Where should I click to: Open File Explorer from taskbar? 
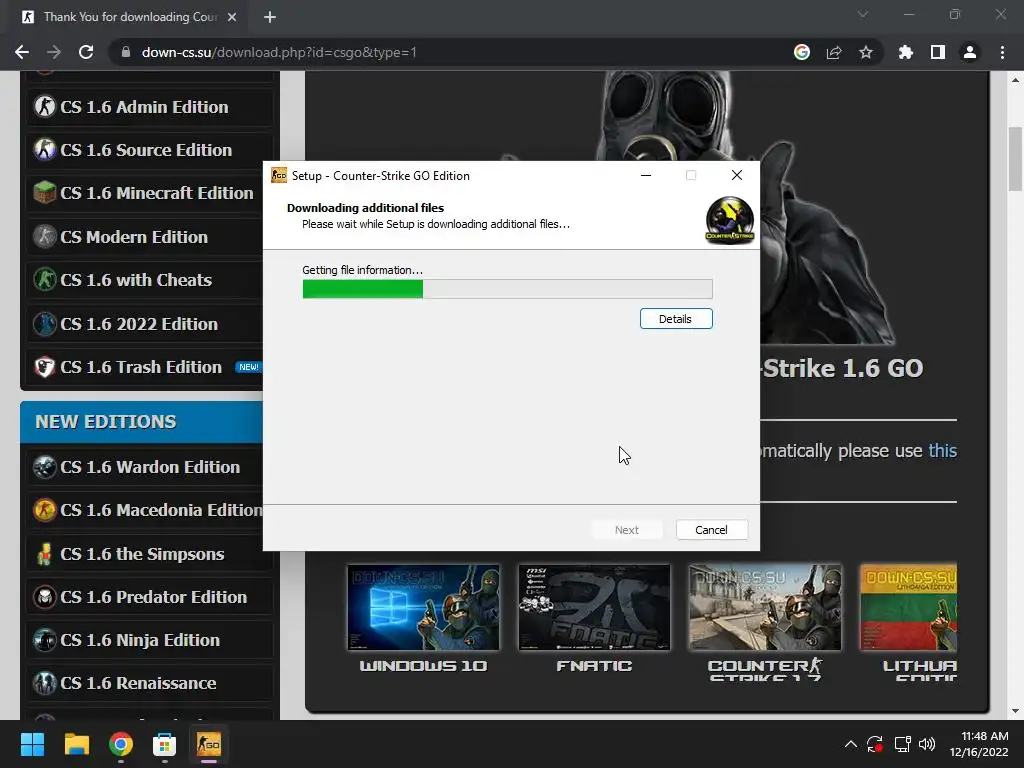76,744
